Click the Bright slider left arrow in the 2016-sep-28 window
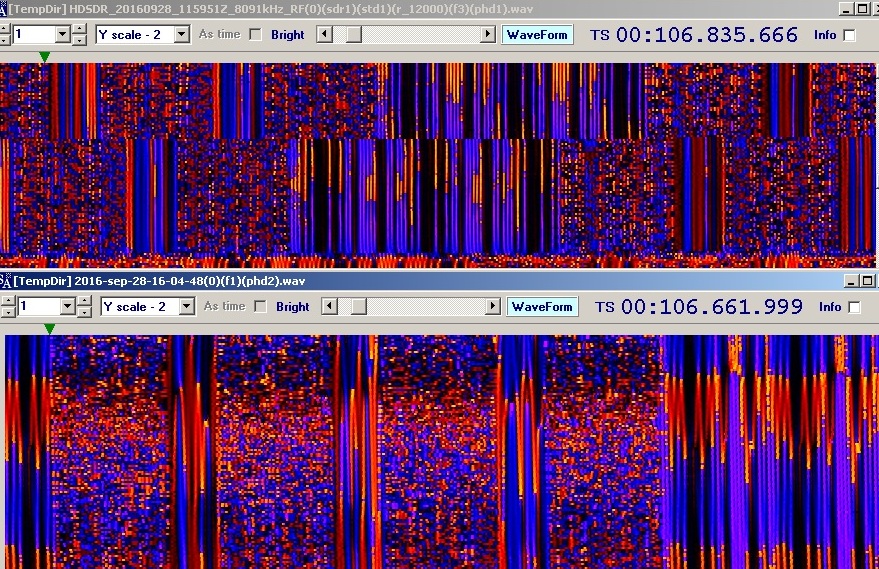Image resolution: width=879 pixels, height=569 pixels. point(329,307)
